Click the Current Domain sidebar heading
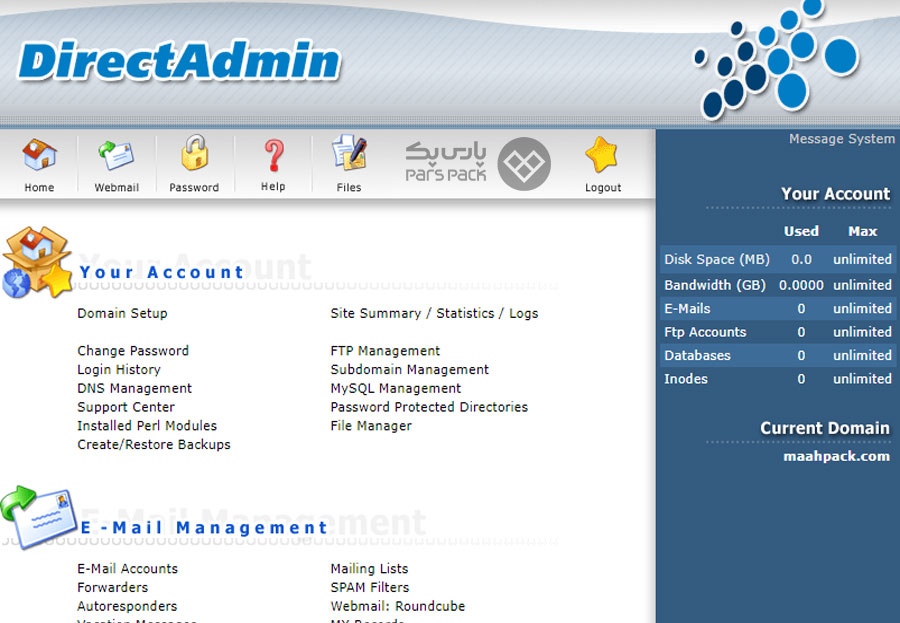900x623 pixels. [825, 428]
